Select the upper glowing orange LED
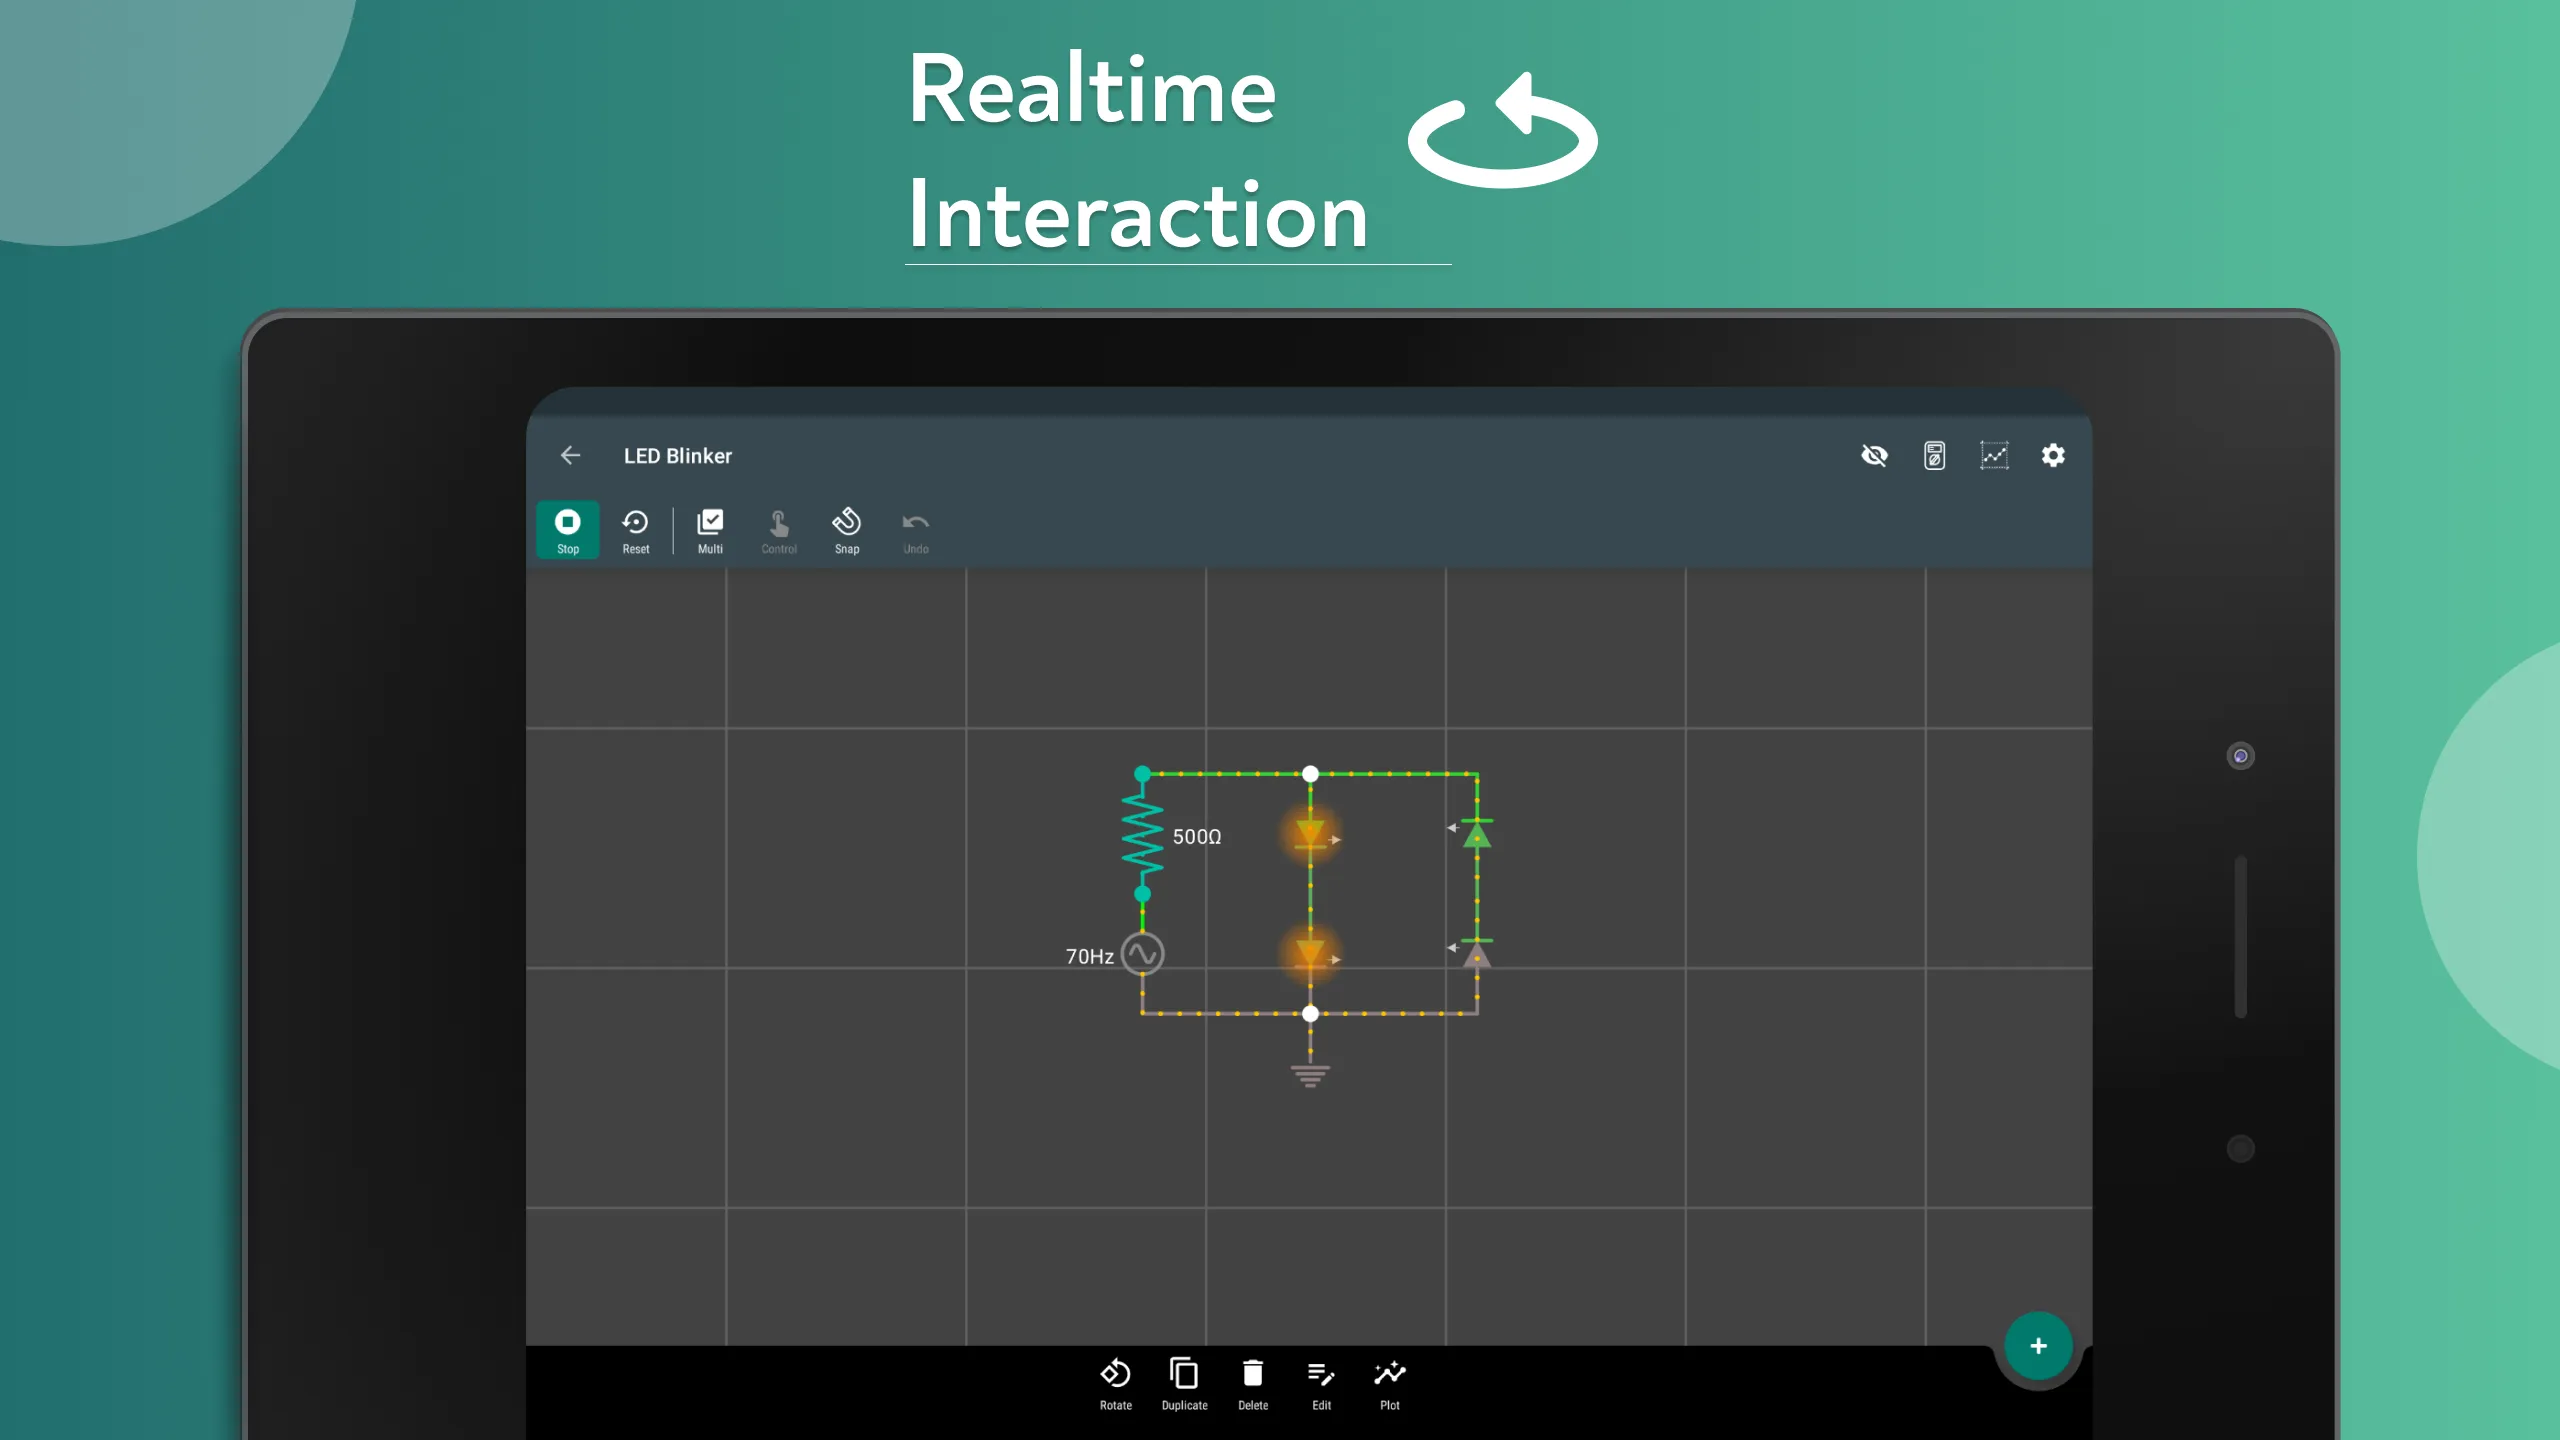The height and width of the screenshot is (1440, 2560). pos(1310,834)
